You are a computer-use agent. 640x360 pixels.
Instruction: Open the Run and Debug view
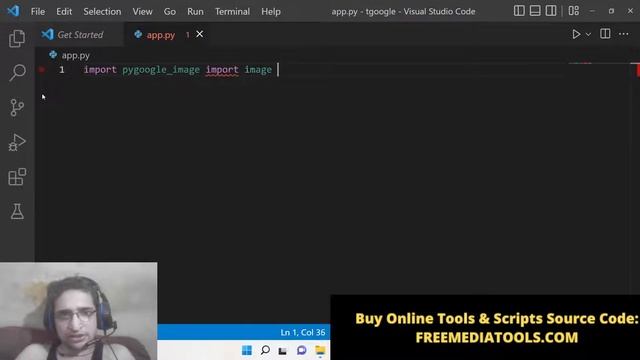point(17,142)
